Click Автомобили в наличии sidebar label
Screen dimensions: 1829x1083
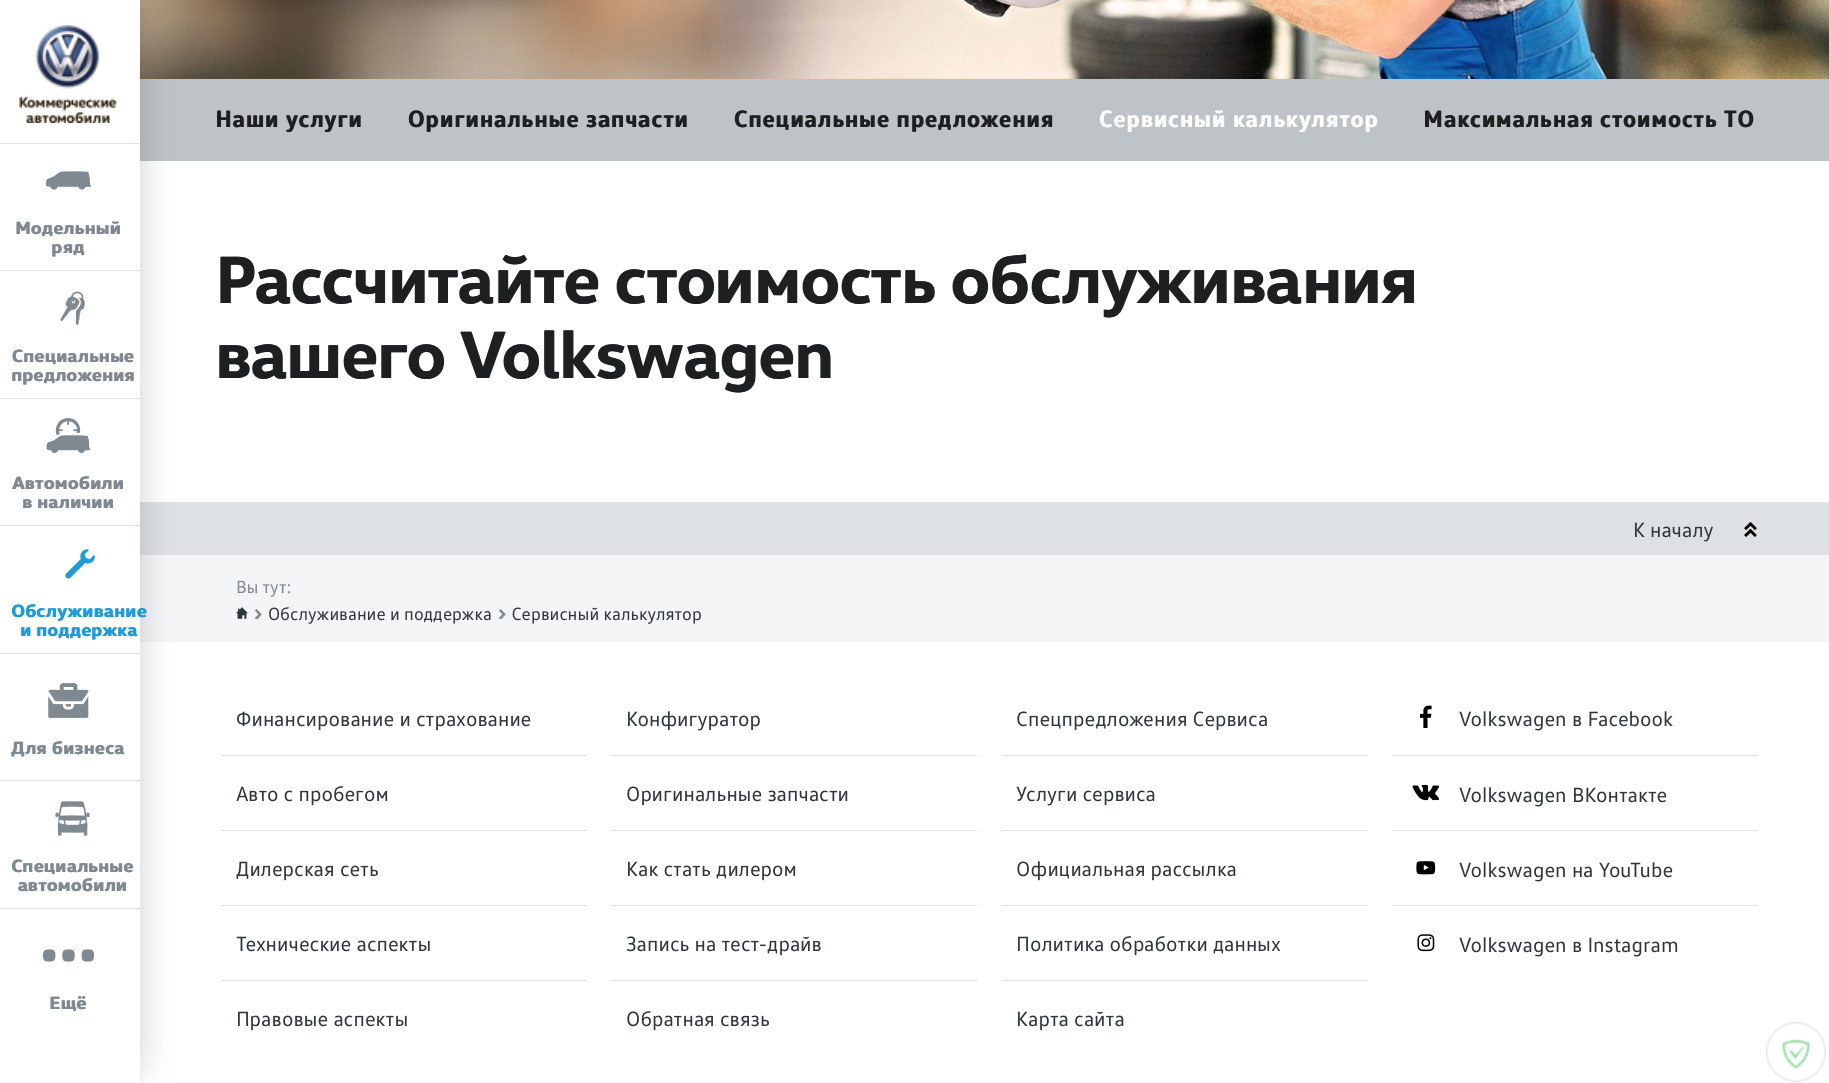pos(68,492)
